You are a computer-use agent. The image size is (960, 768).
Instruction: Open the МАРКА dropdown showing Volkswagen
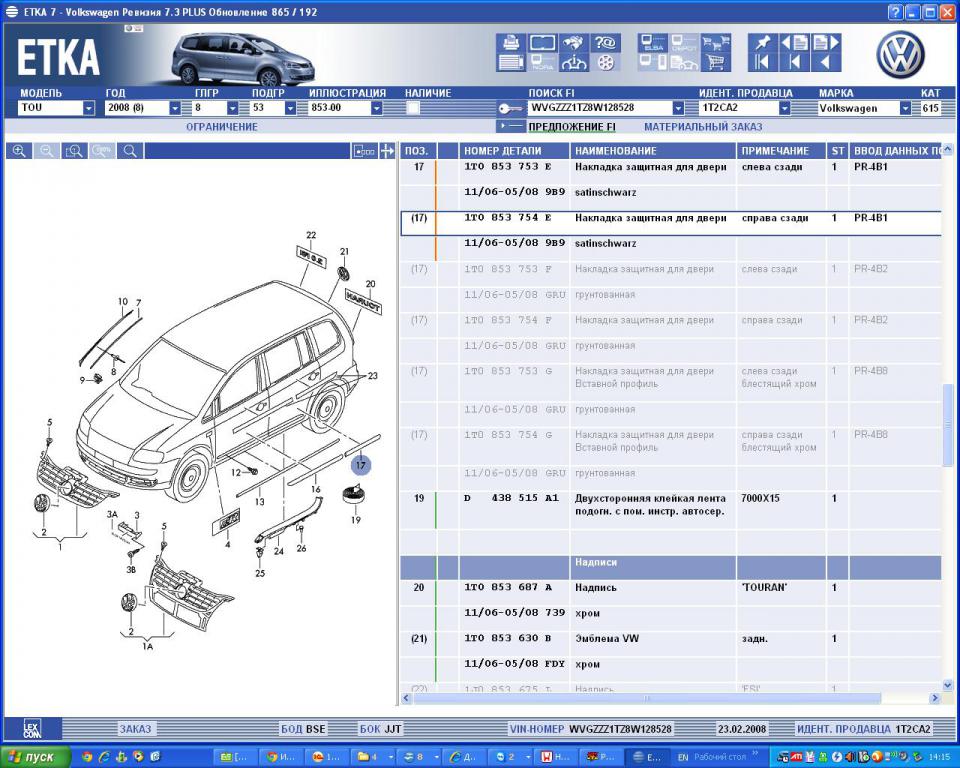tap(905, 108)
